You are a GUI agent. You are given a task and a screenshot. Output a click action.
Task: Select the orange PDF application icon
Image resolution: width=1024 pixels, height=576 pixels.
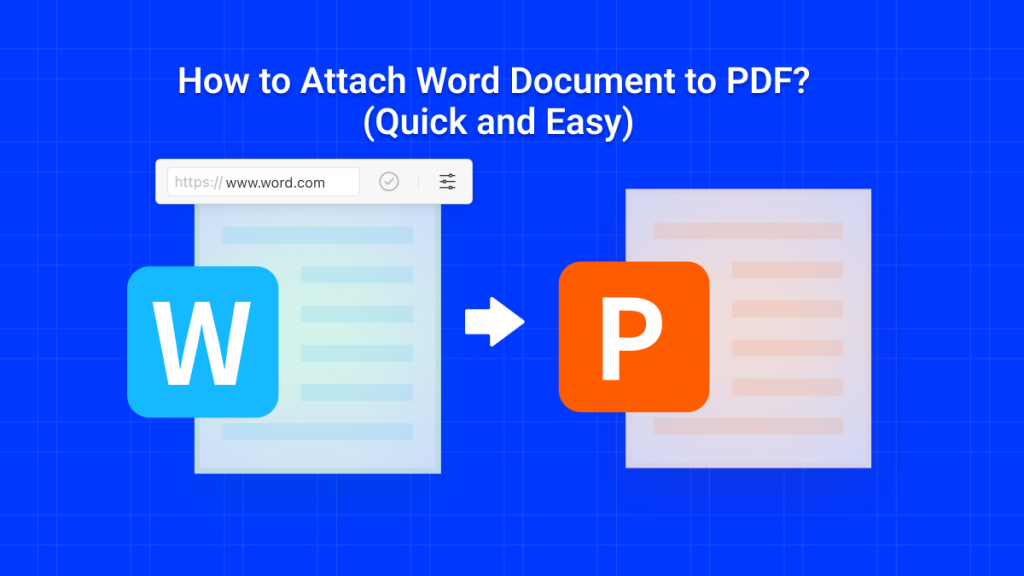(634, 335)
